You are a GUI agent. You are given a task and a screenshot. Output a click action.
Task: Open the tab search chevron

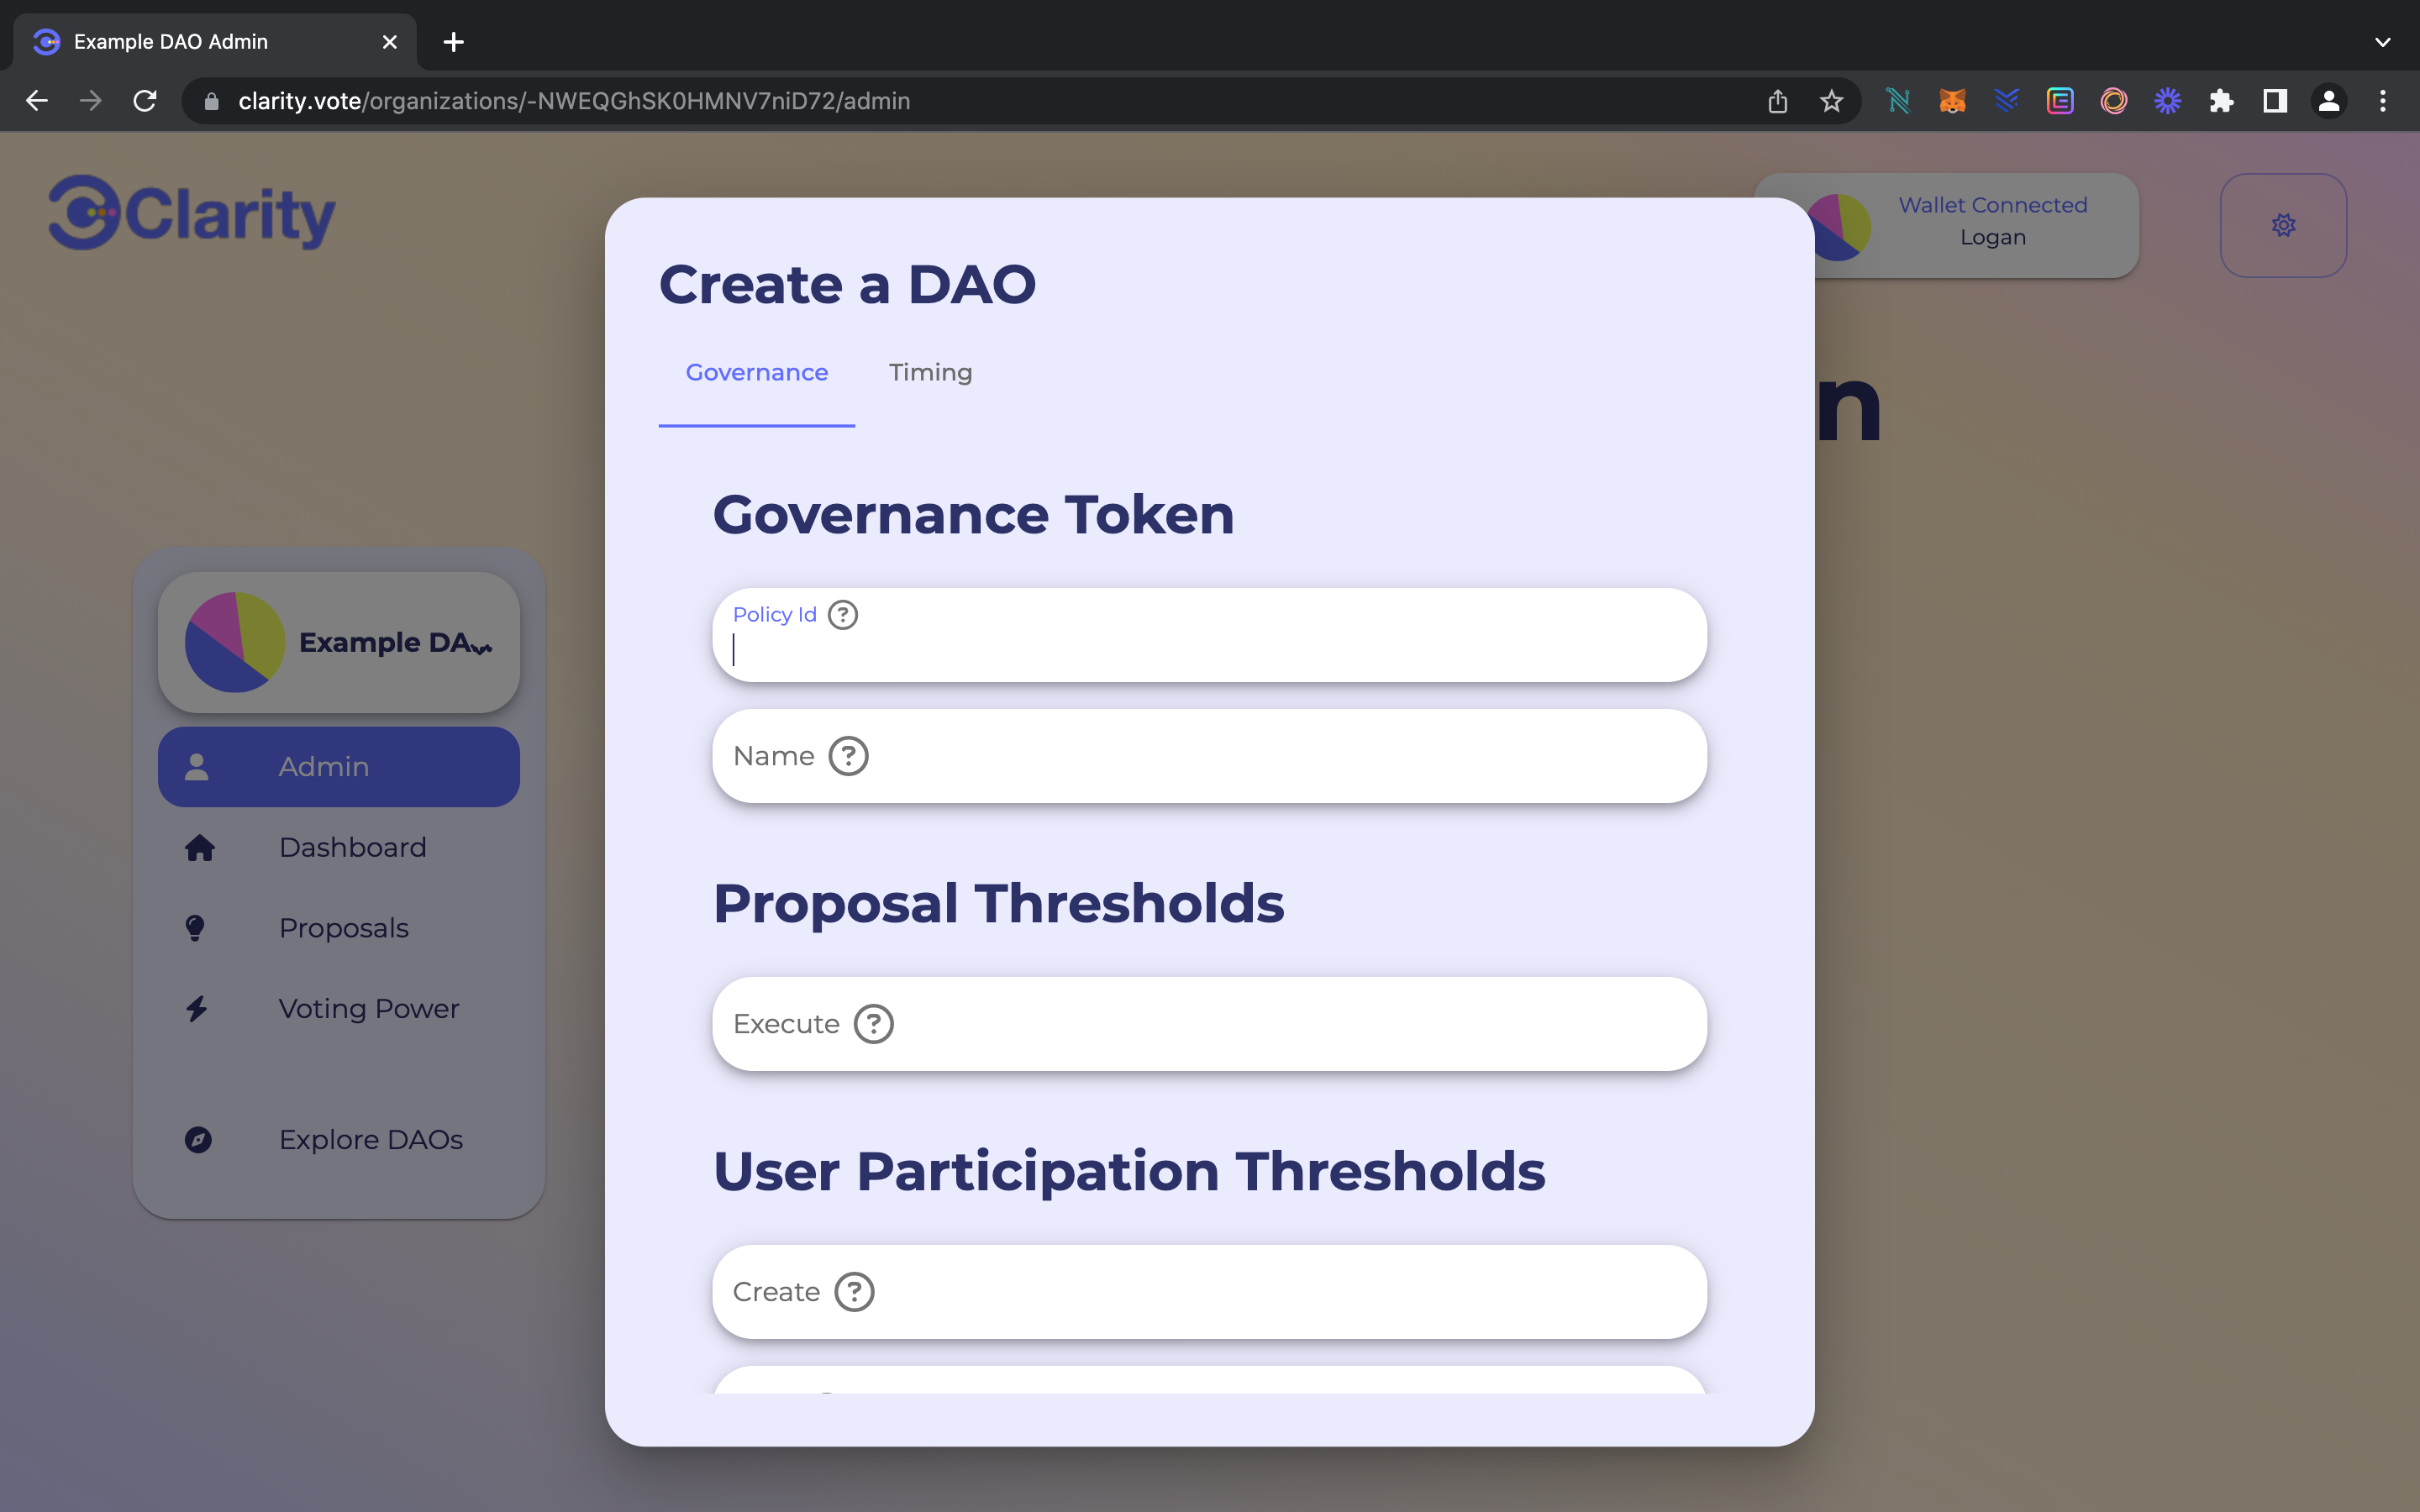pos(2382,42)
